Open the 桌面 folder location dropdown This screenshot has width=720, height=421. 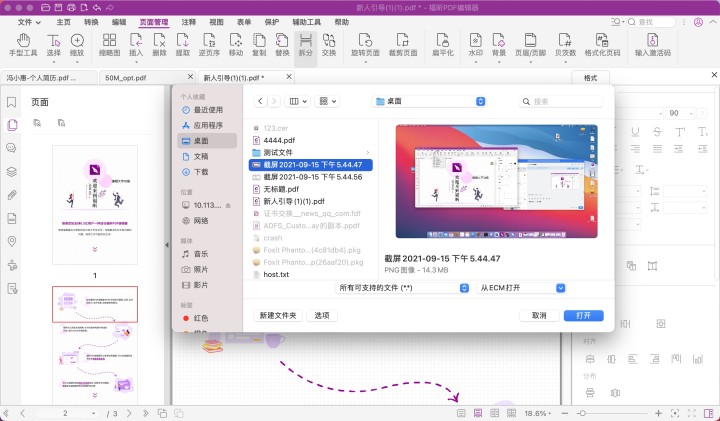(428, 101)
